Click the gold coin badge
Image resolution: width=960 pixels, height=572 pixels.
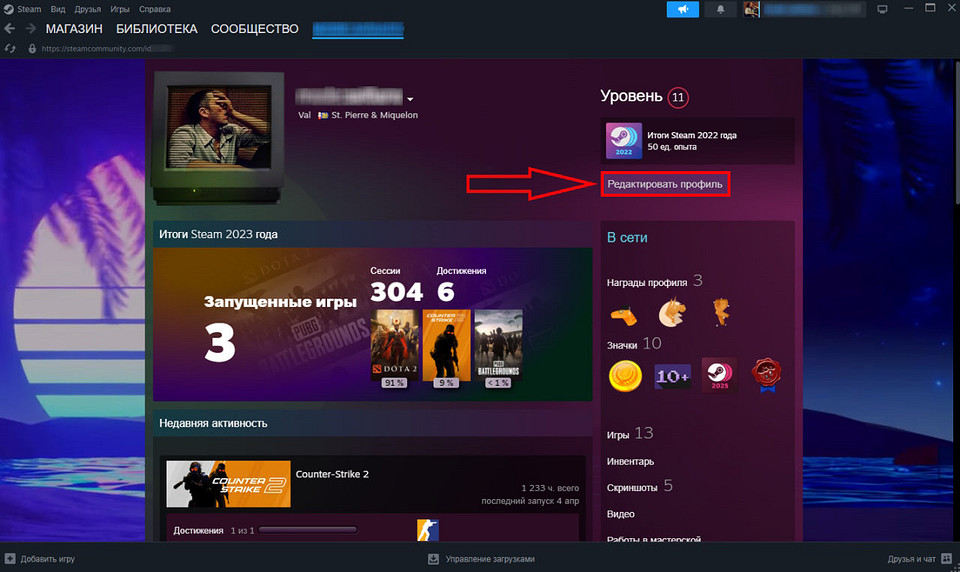click(625, 375)
